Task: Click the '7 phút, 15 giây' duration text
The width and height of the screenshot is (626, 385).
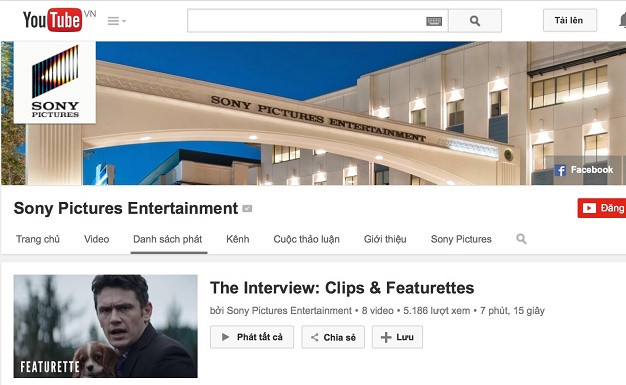Action: point(512,311)
